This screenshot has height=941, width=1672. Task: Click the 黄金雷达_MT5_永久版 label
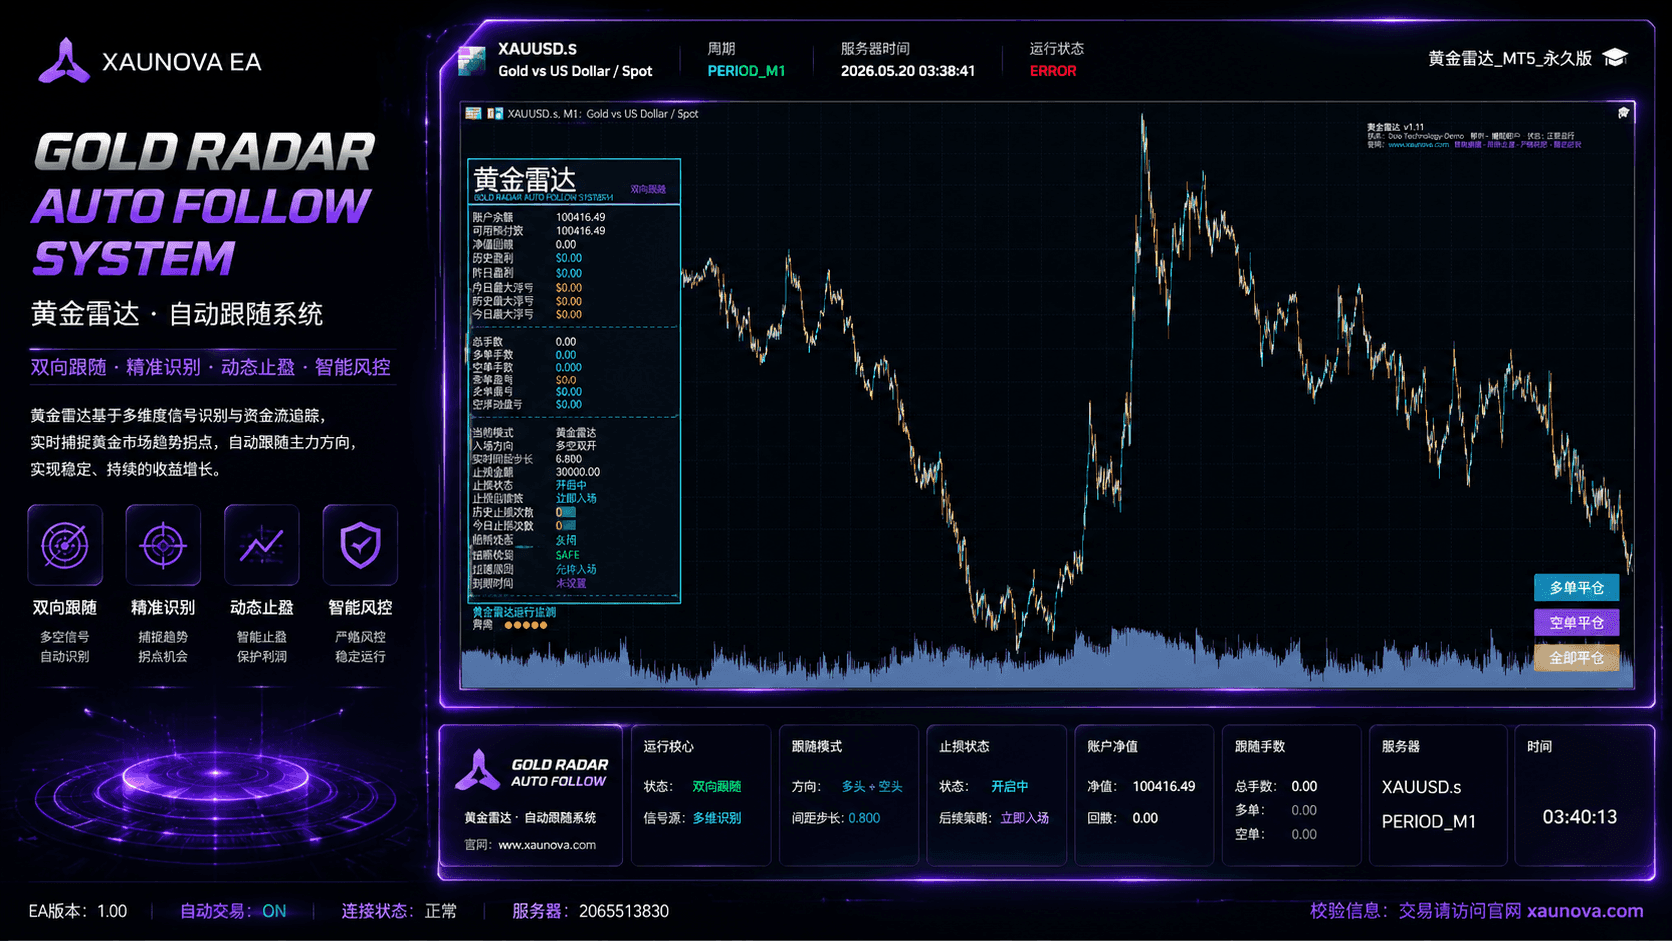tap(1510, 58)
